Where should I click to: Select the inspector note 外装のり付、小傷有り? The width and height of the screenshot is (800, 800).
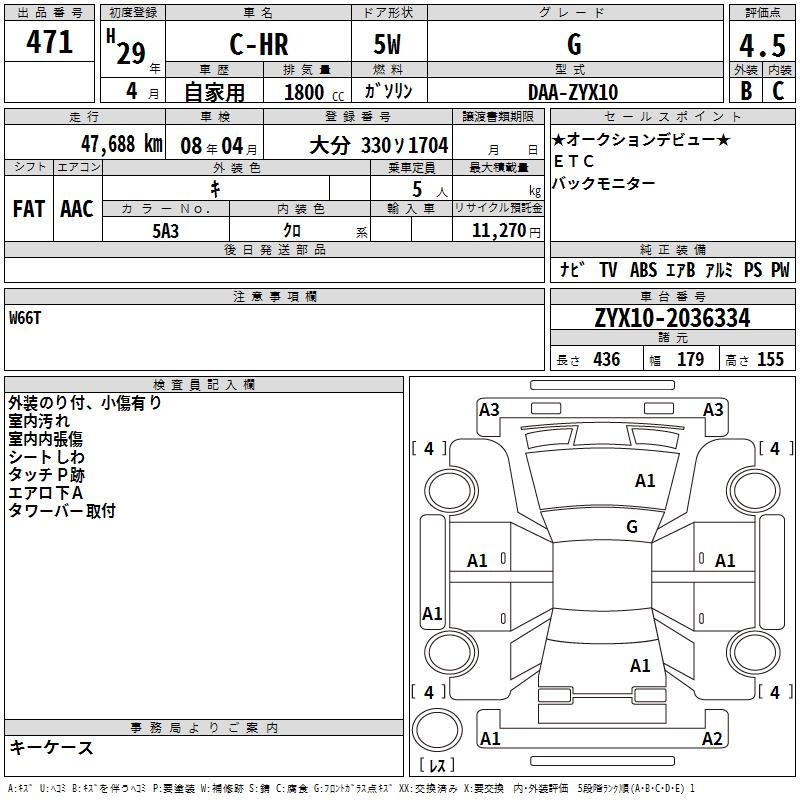pyautogui.click(x=85, y=403)
